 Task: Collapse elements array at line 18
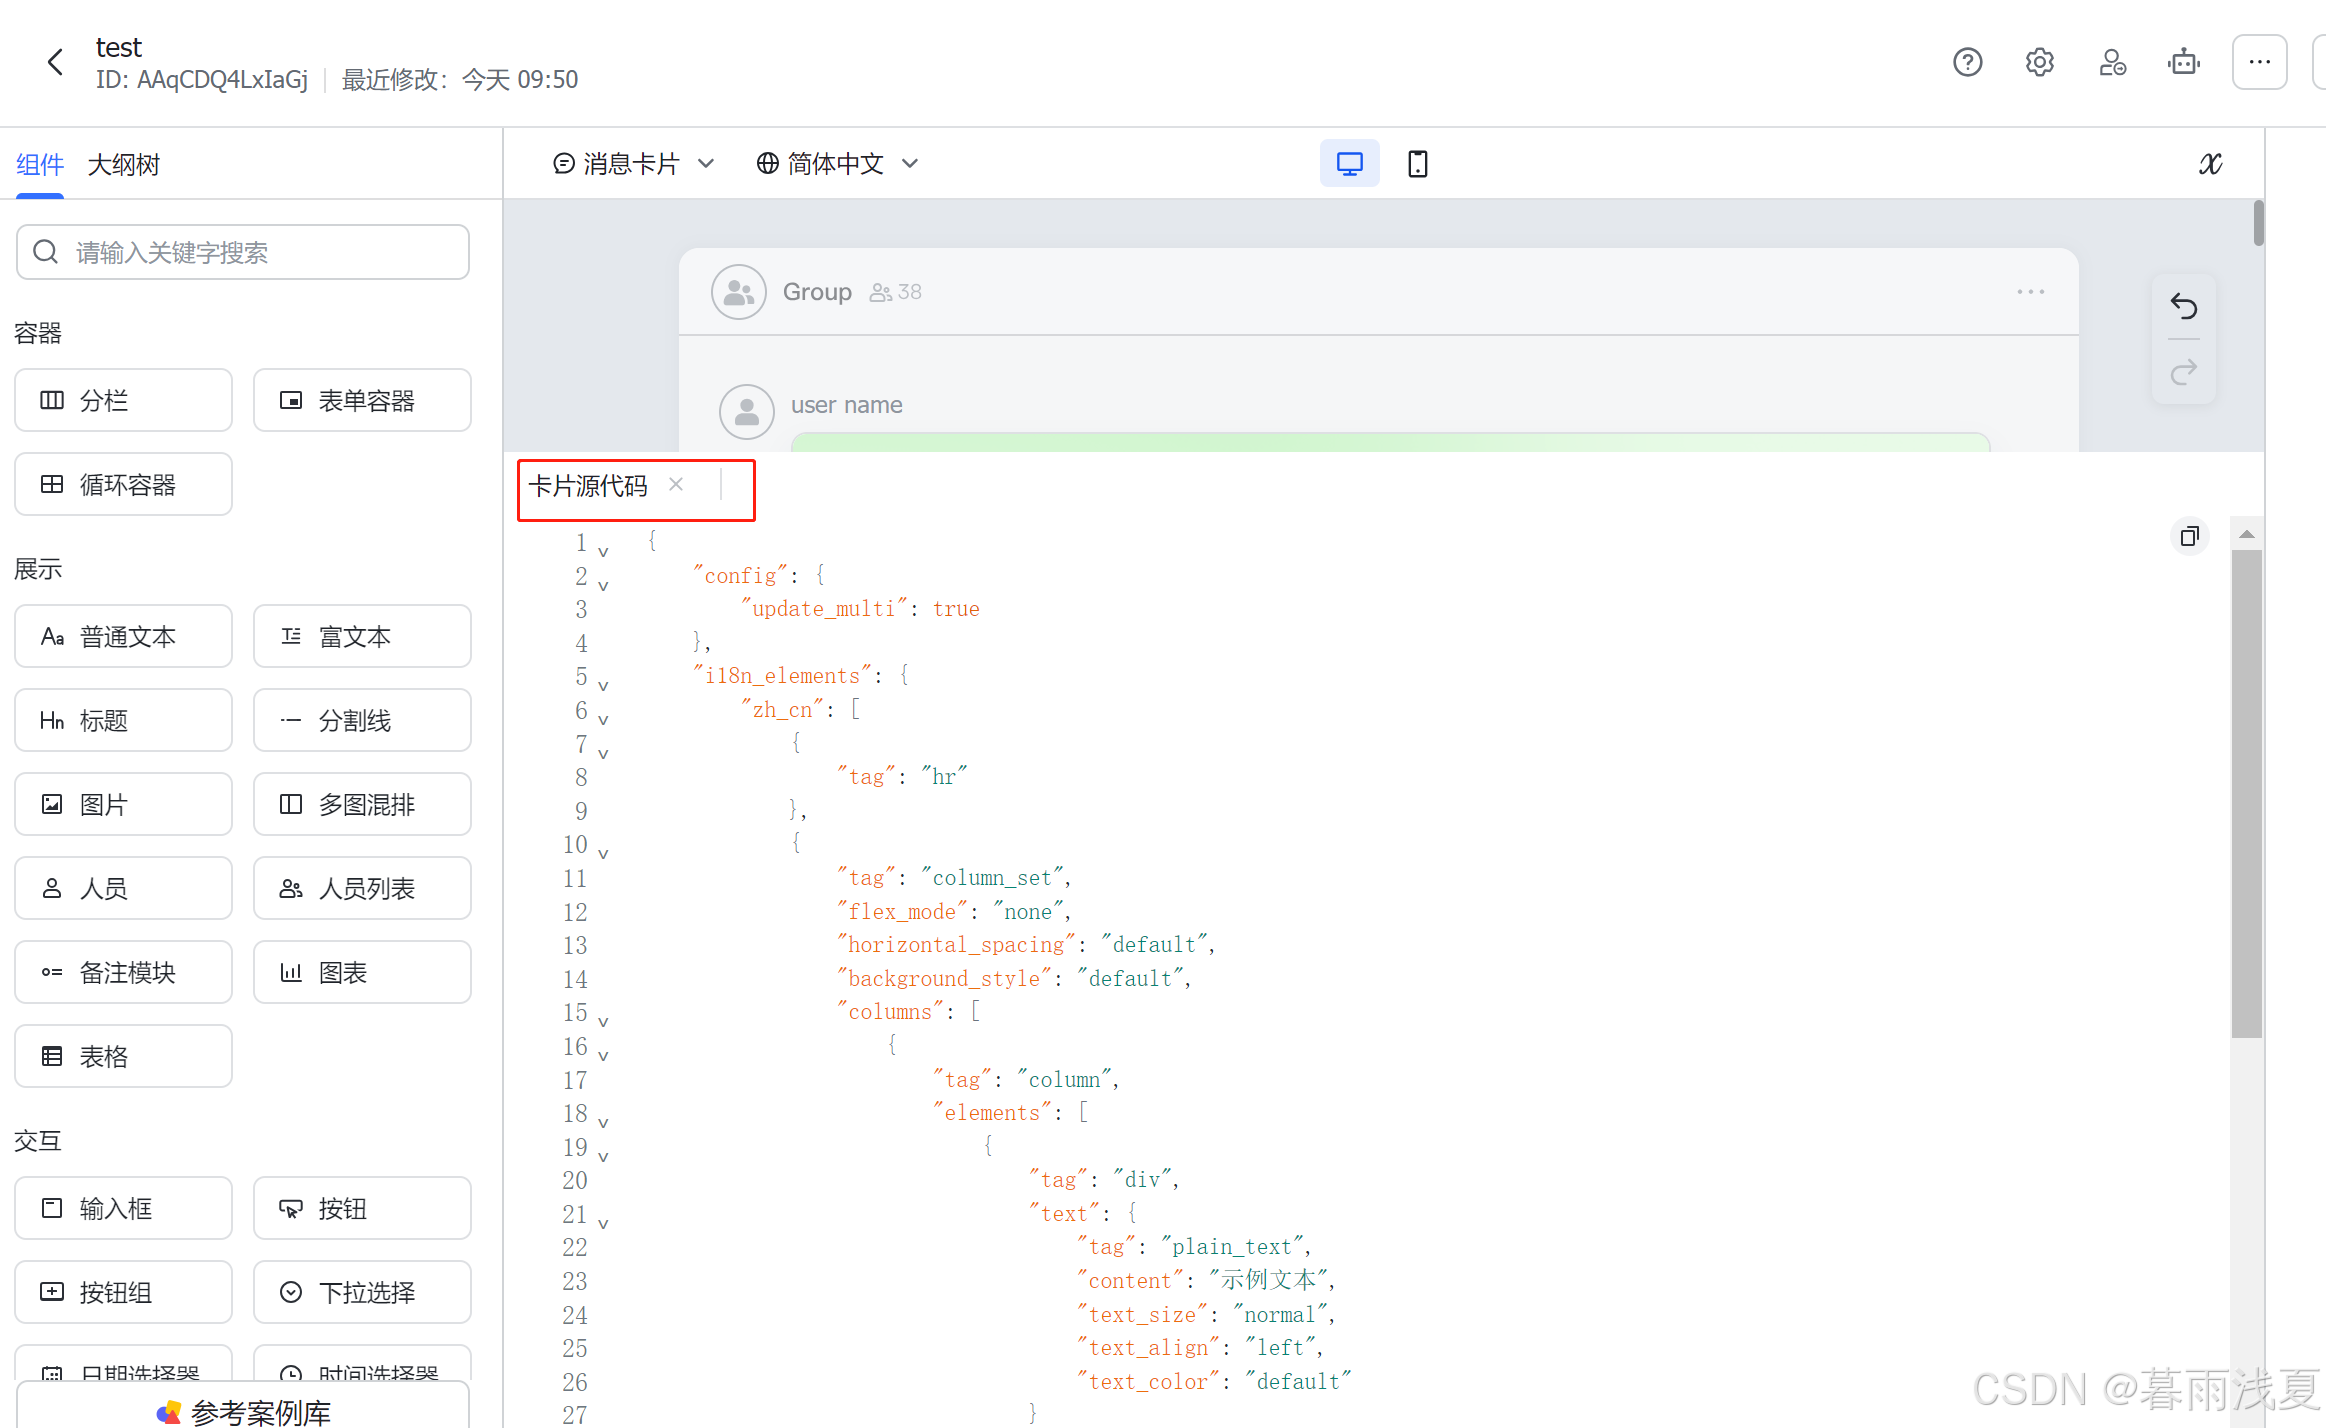(x=603, y=1122)
